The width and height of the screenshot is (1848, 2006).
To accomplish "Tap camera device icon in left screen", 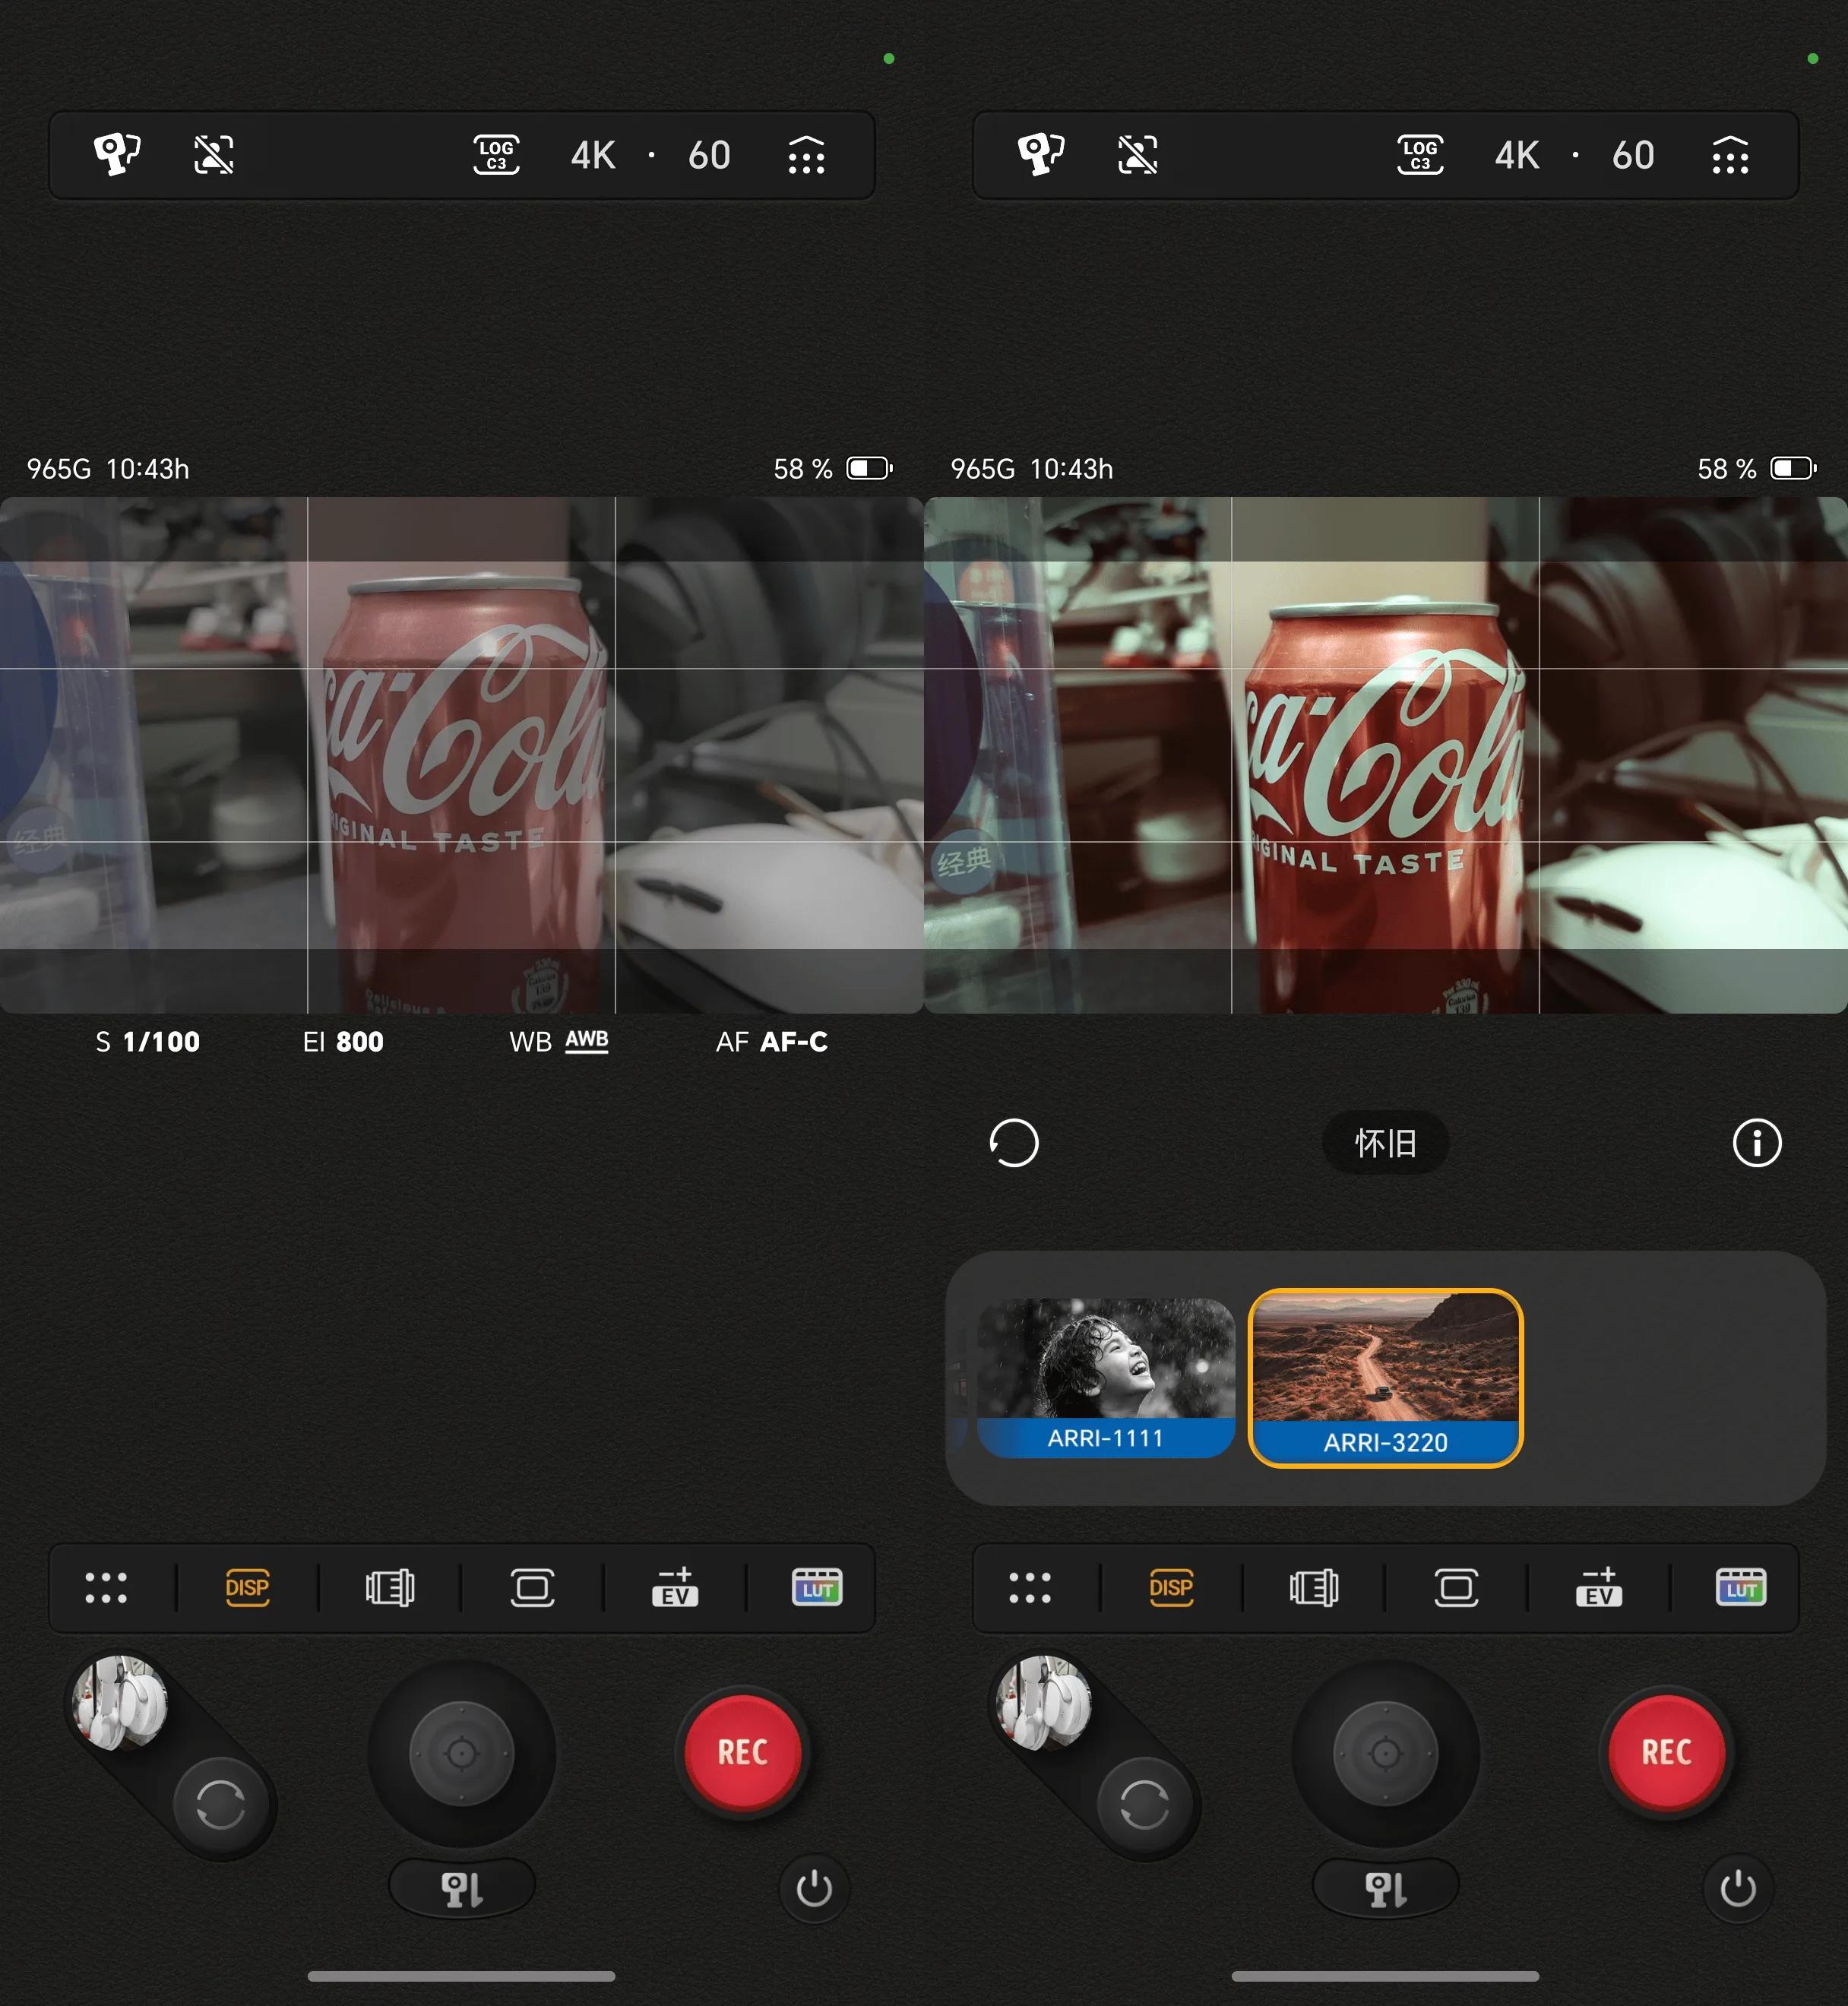I will [117, 154].
